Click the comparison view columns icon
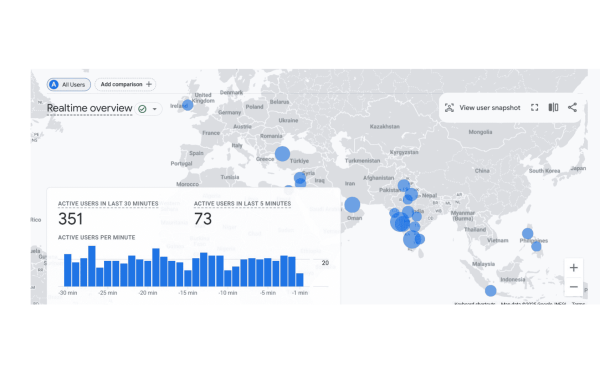 point(553,108)
